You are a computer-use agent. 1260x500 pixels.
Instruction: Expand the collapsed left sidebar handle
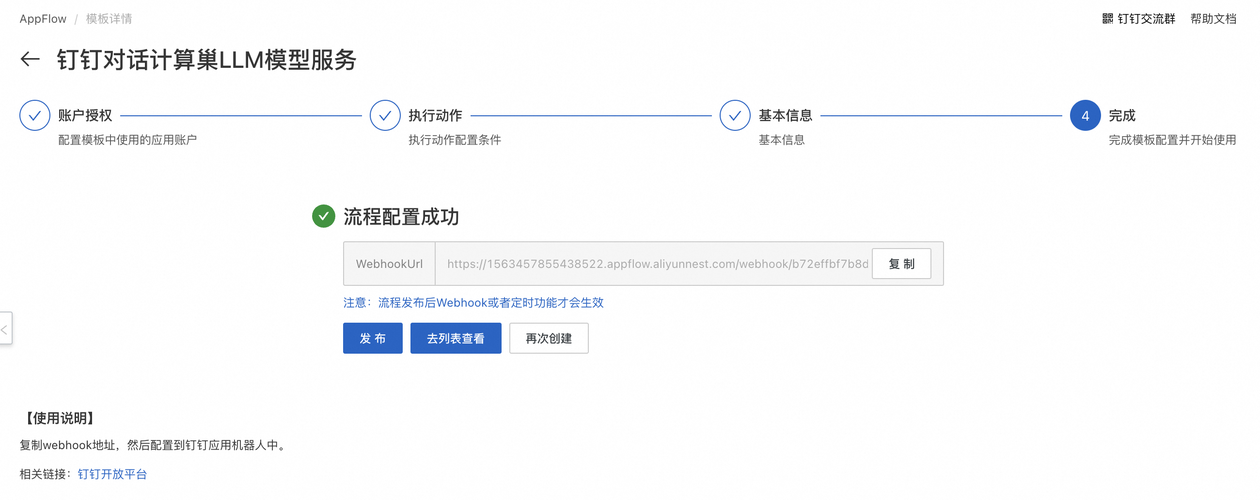[x=5, y=328]
